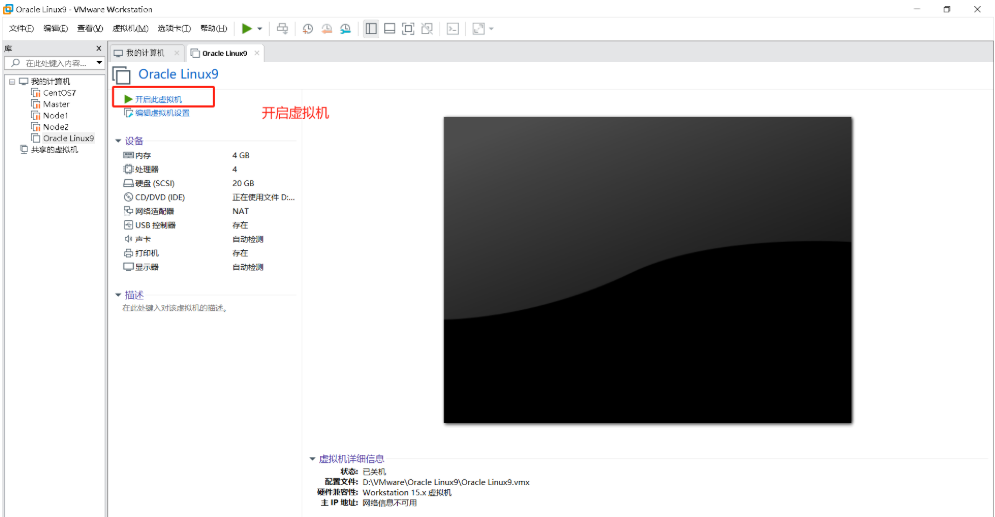995x517 pixels.
Task: Click the Unity mode toolbar icon
Action: click(x=427, y=29)
